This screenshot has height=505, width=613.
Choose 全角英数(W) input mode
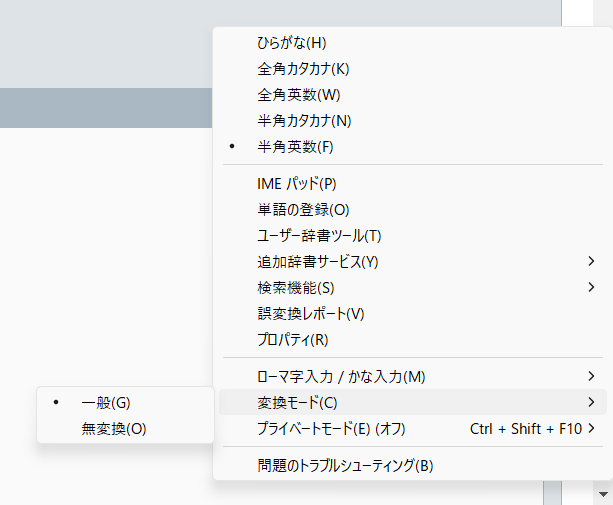[299, 95]
